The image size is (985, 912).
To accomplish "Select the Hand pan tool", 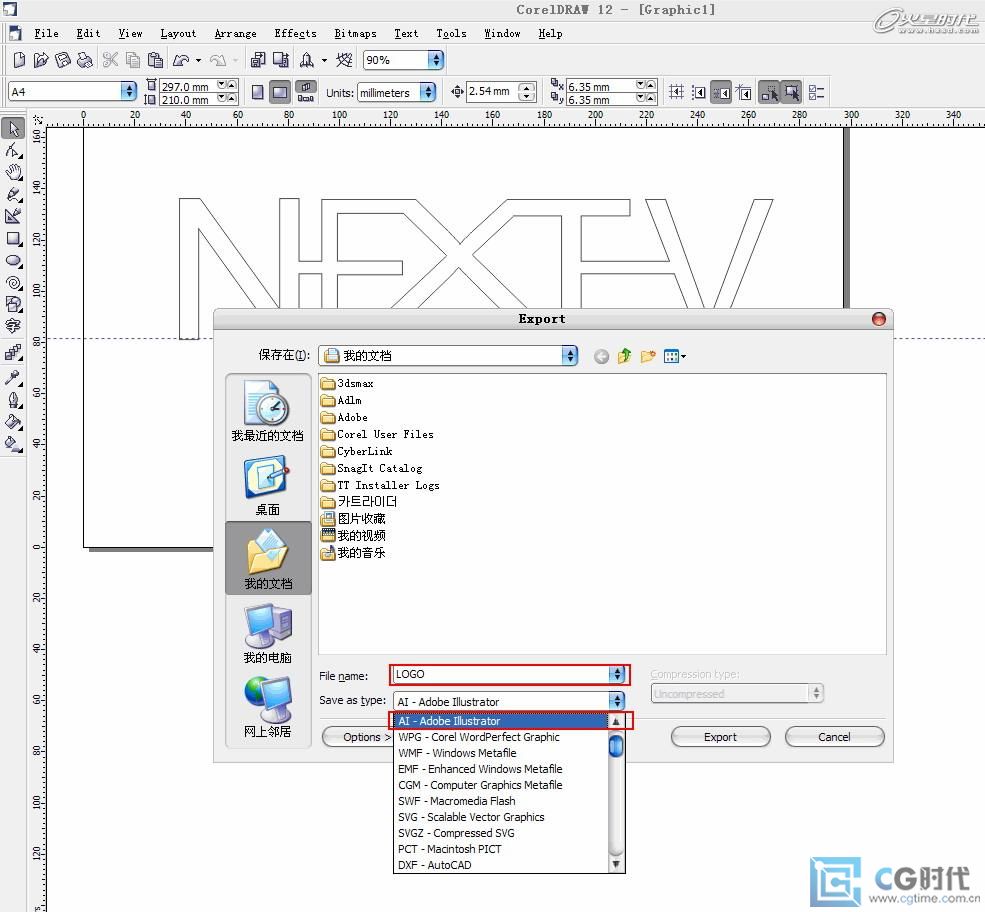I will click(x=13, y=172).
